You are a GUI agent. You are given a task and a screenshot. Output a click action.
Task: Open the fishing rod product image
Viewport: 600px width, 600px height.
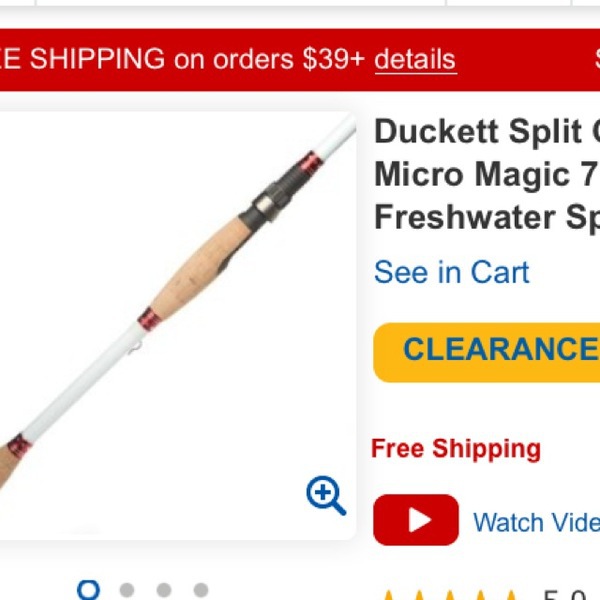click(178, 326)
